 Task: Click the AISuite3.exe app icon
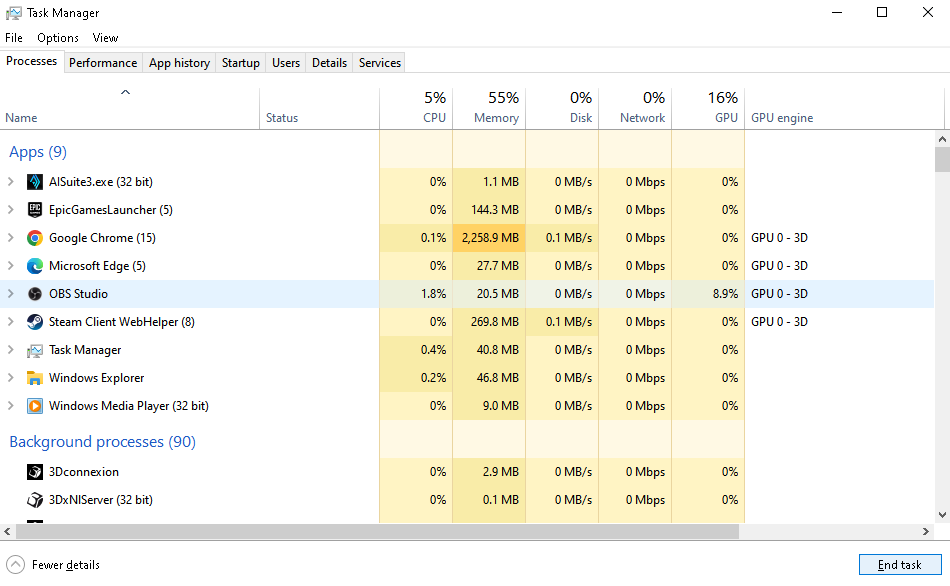click(35, 182)
